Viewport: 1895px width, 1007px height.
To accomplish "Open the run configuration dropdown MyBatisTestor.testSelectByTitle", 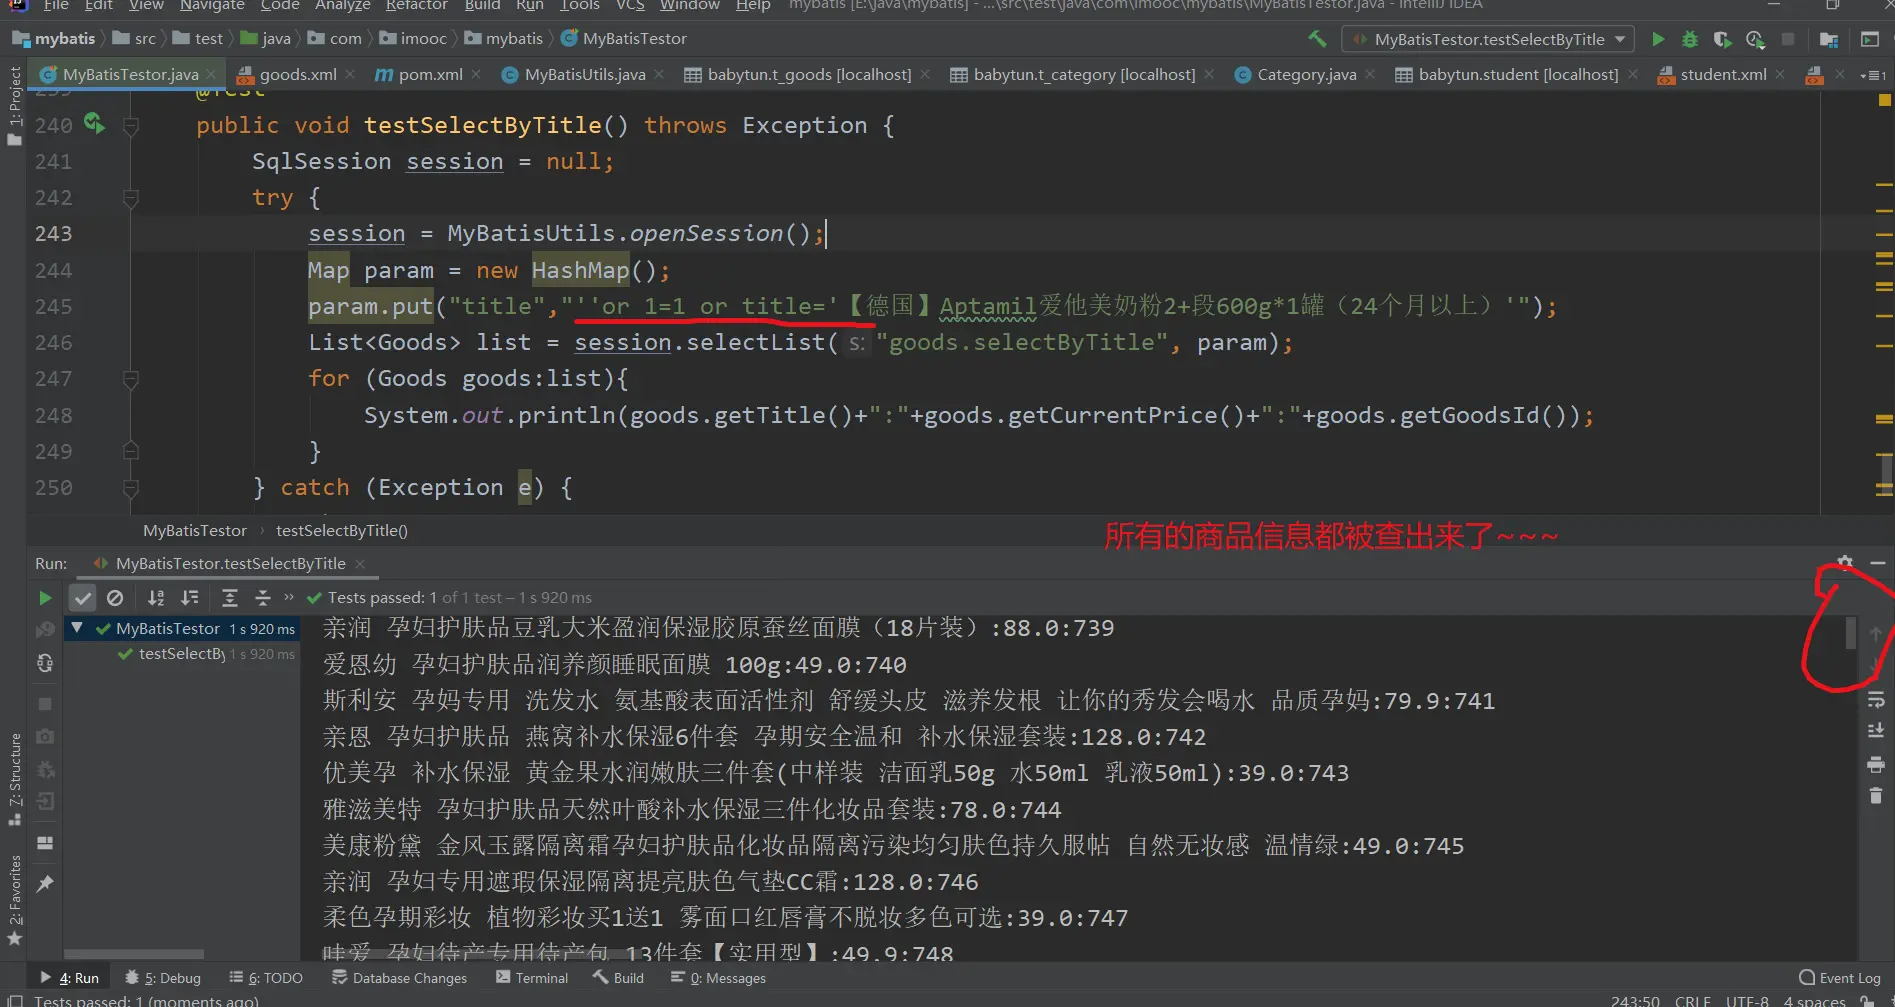I will 1490,39.
